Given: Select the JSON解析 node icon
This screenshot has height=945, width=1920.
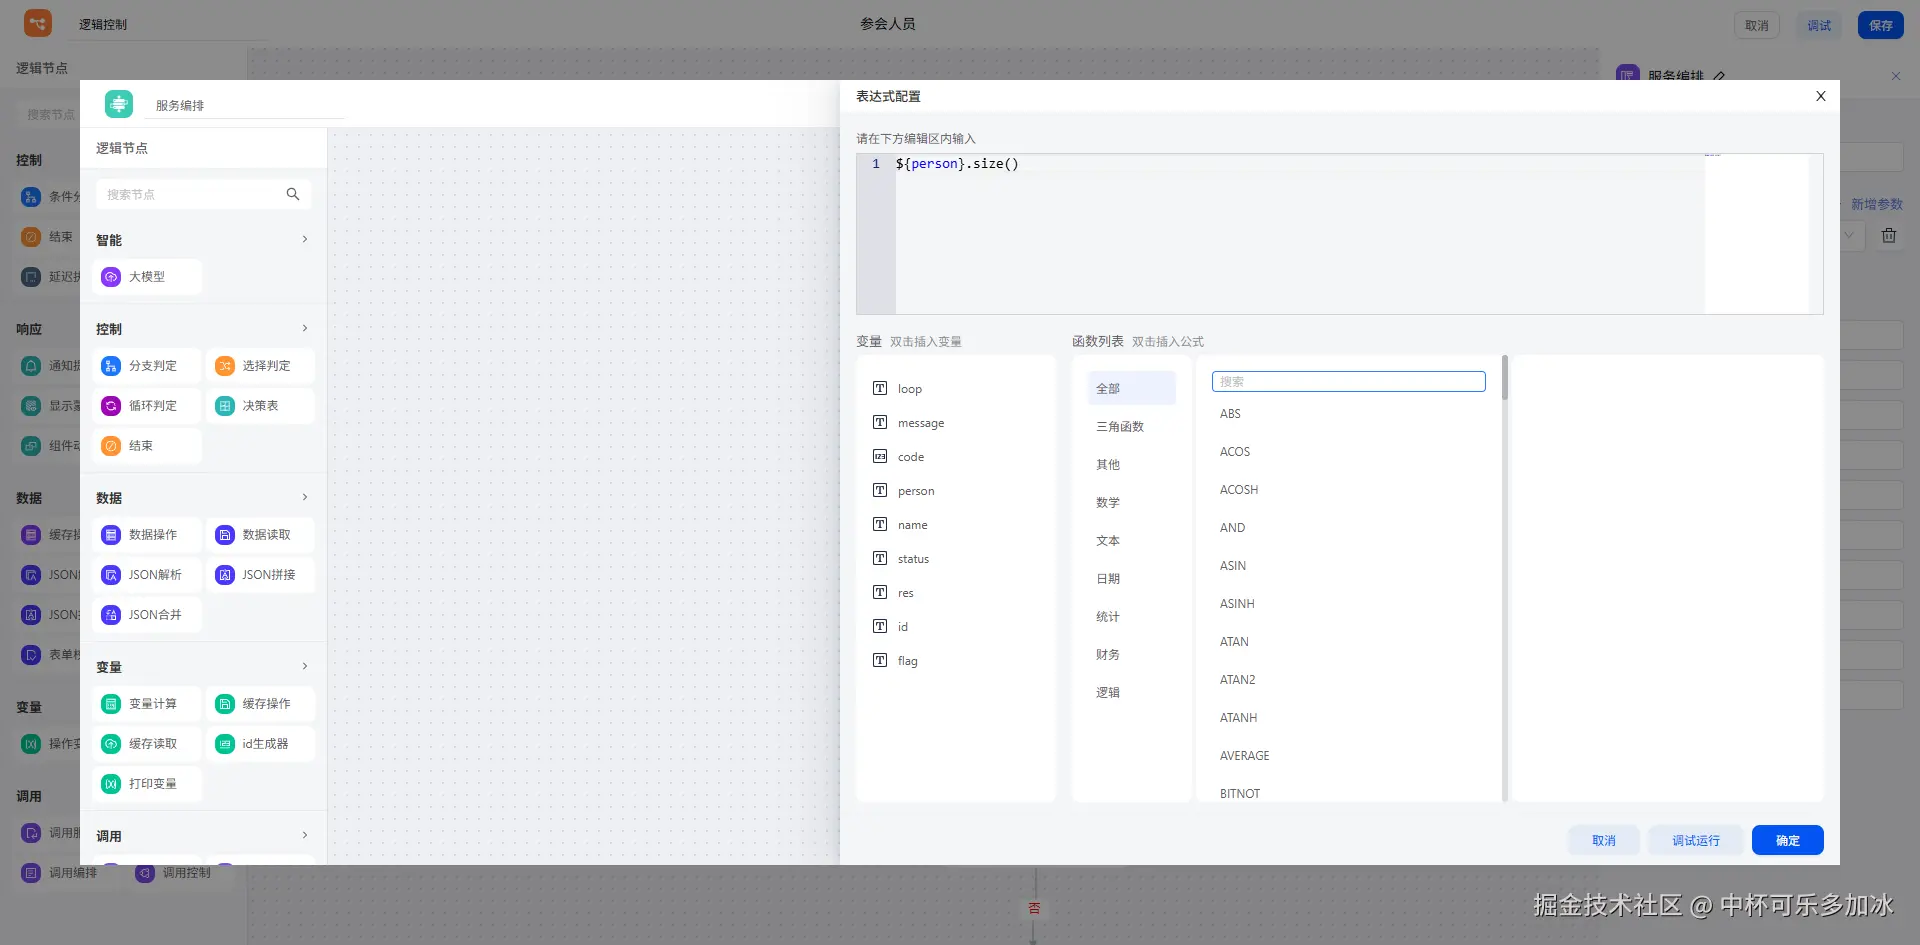Looking at the screenshot, I should [x=111, y=575].
